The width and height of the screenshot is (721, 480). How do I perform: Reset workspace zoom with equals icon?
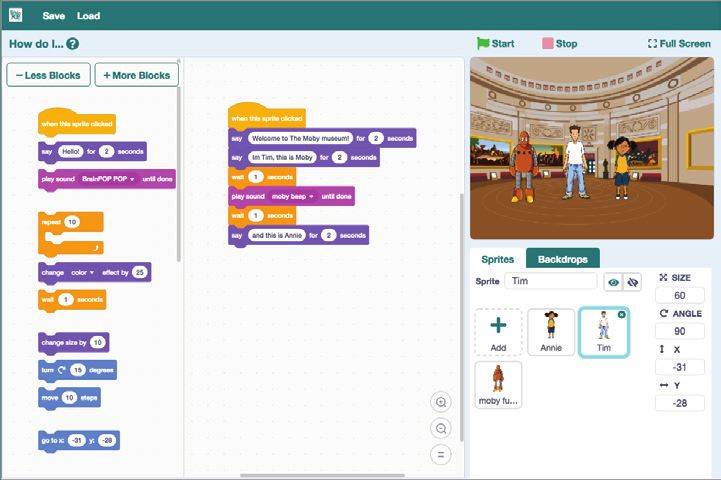tap(441, 455)
